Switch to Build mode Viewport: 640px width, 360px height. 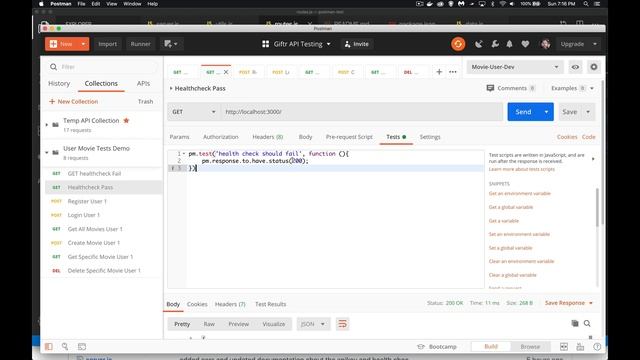[x=491, y=347]
